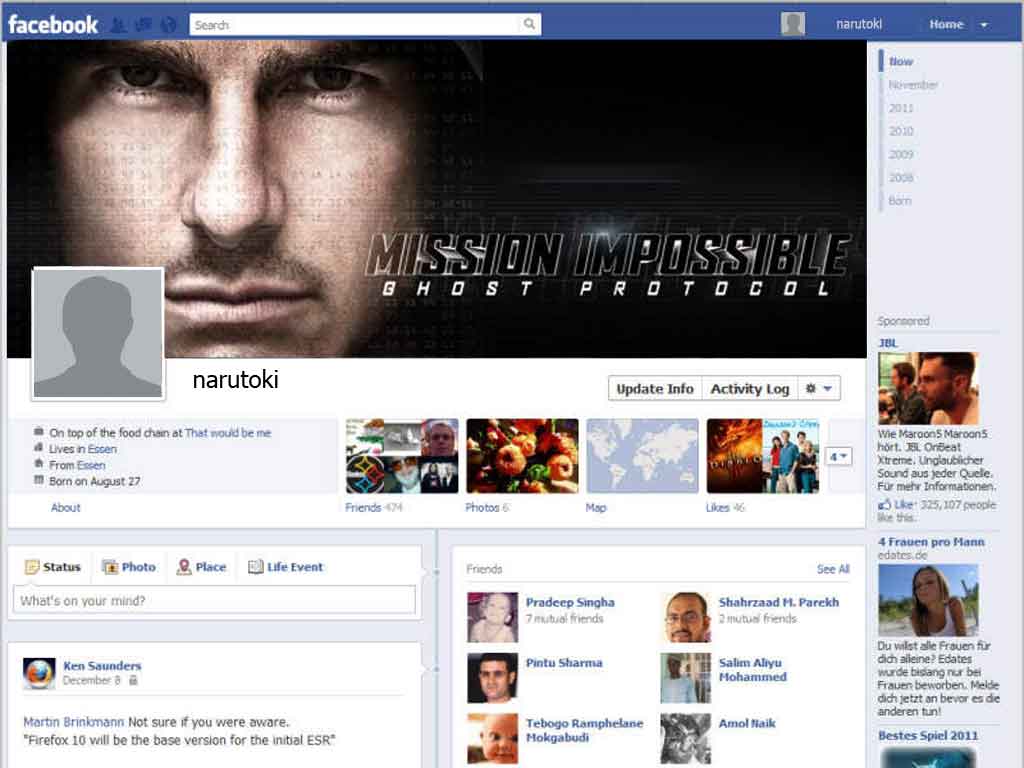1024x768 pixels.
Task: Open Pintu Sharma's profile
Action: pyautogui.click(x=564, y=663)
